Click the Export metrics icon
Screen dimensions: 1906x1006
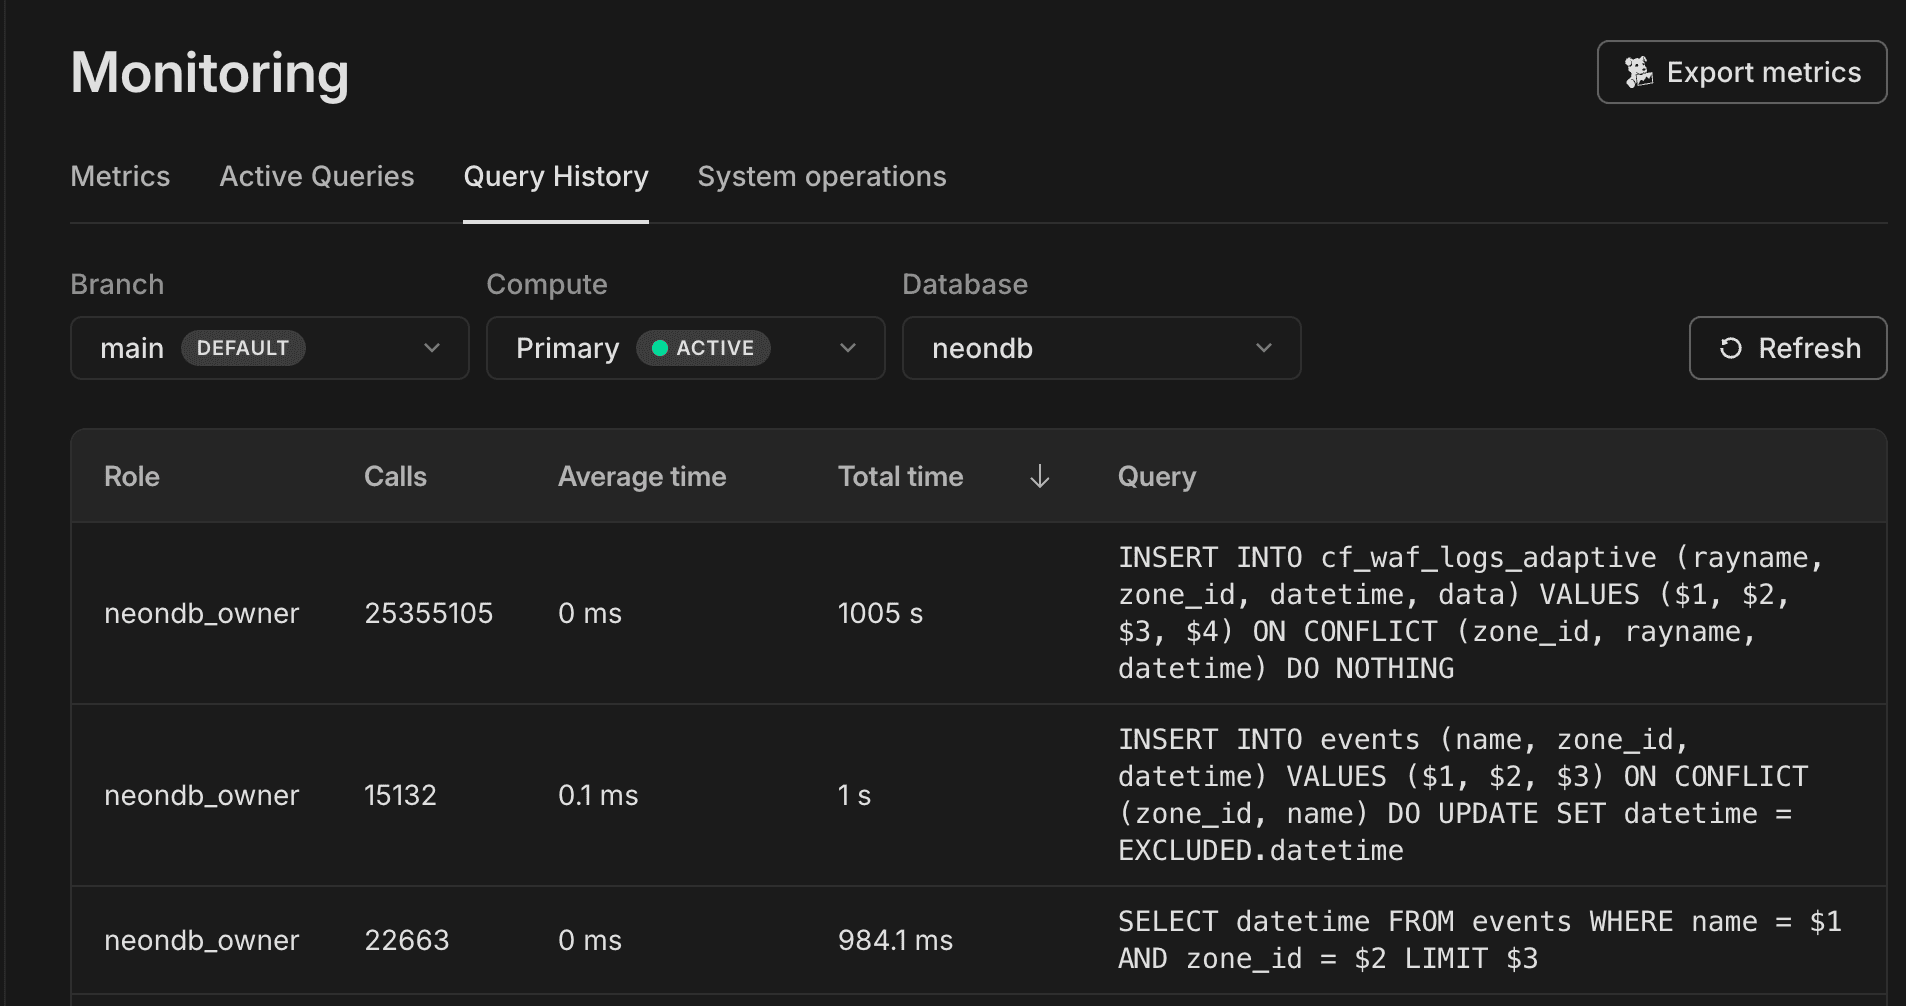point(1640,72)
